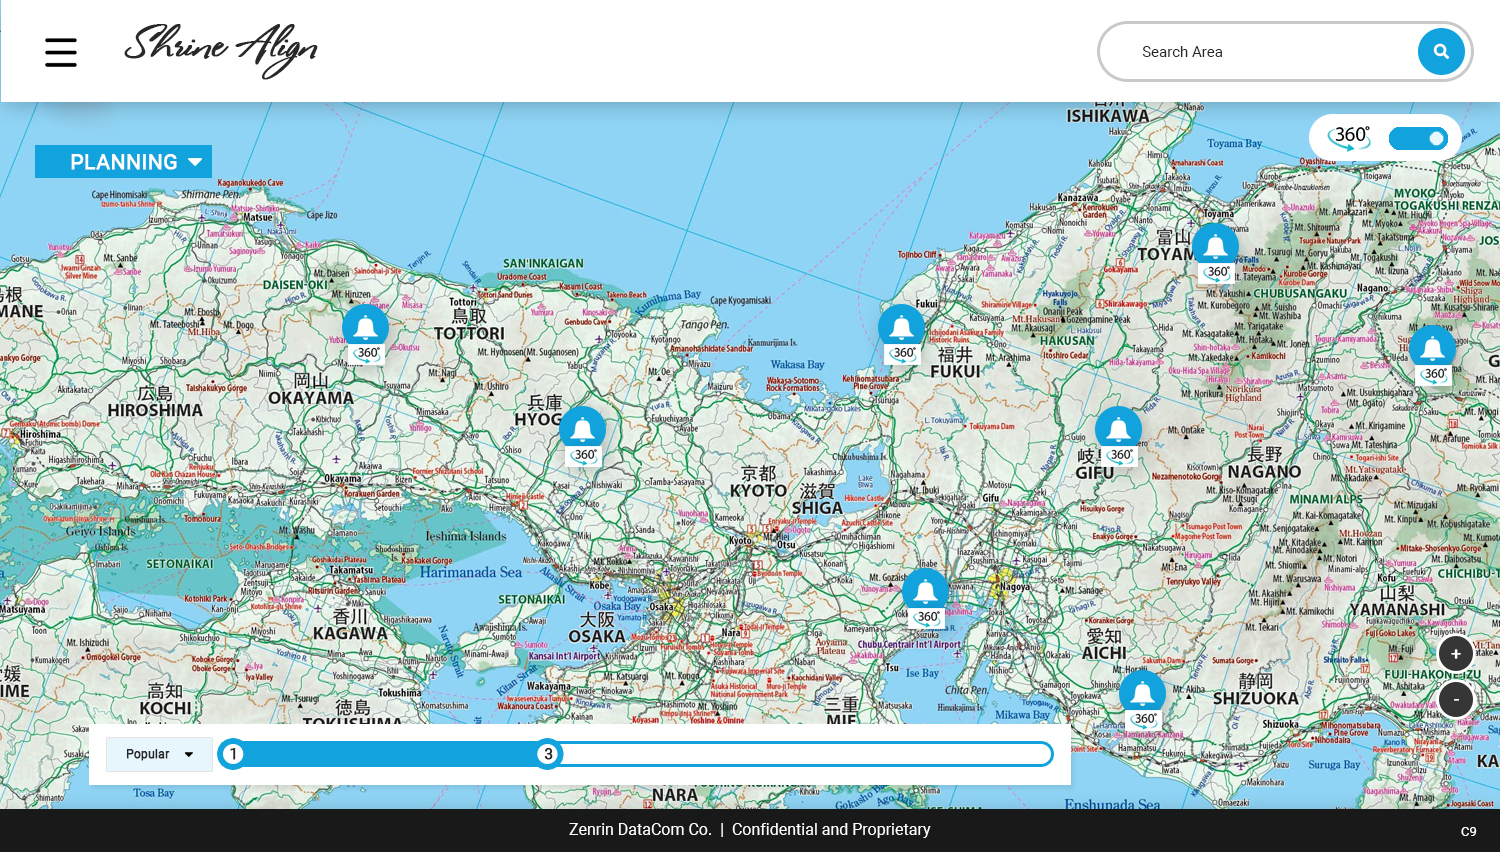This screenshot has height=852, width=1500.
Task: Zoom out the map with minus button
Action: [x=1455, y=699]
